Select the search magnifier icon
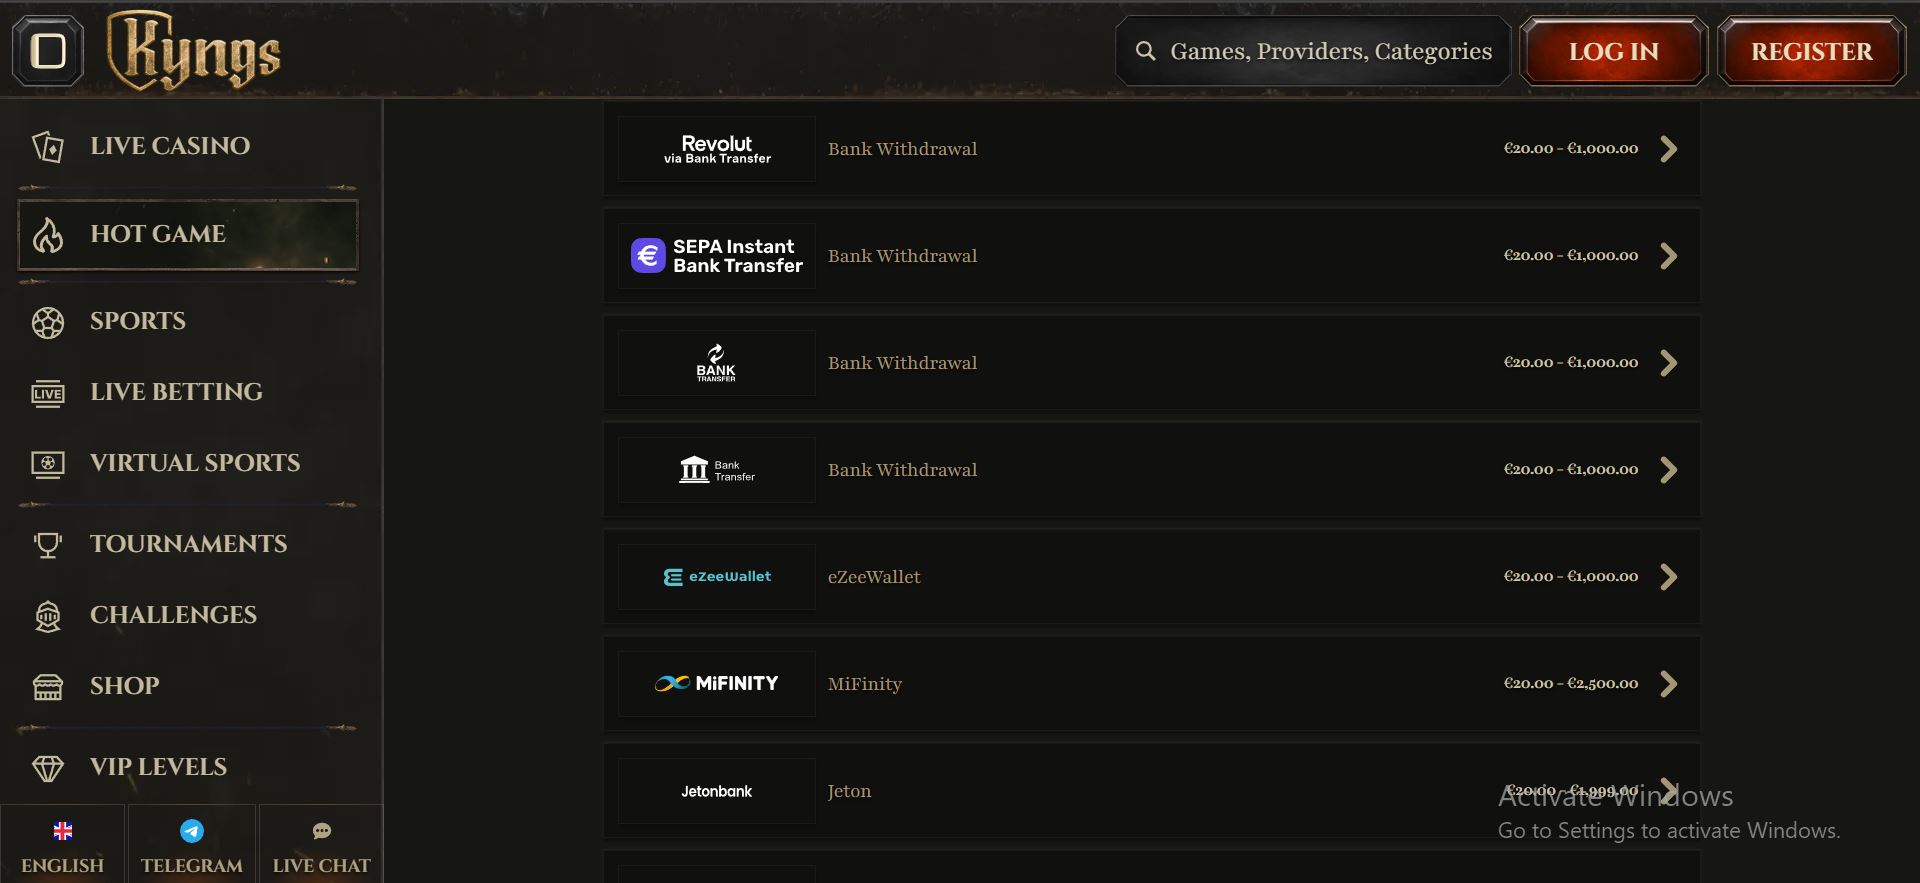1920x883 pixels. tap(1146, 51)
